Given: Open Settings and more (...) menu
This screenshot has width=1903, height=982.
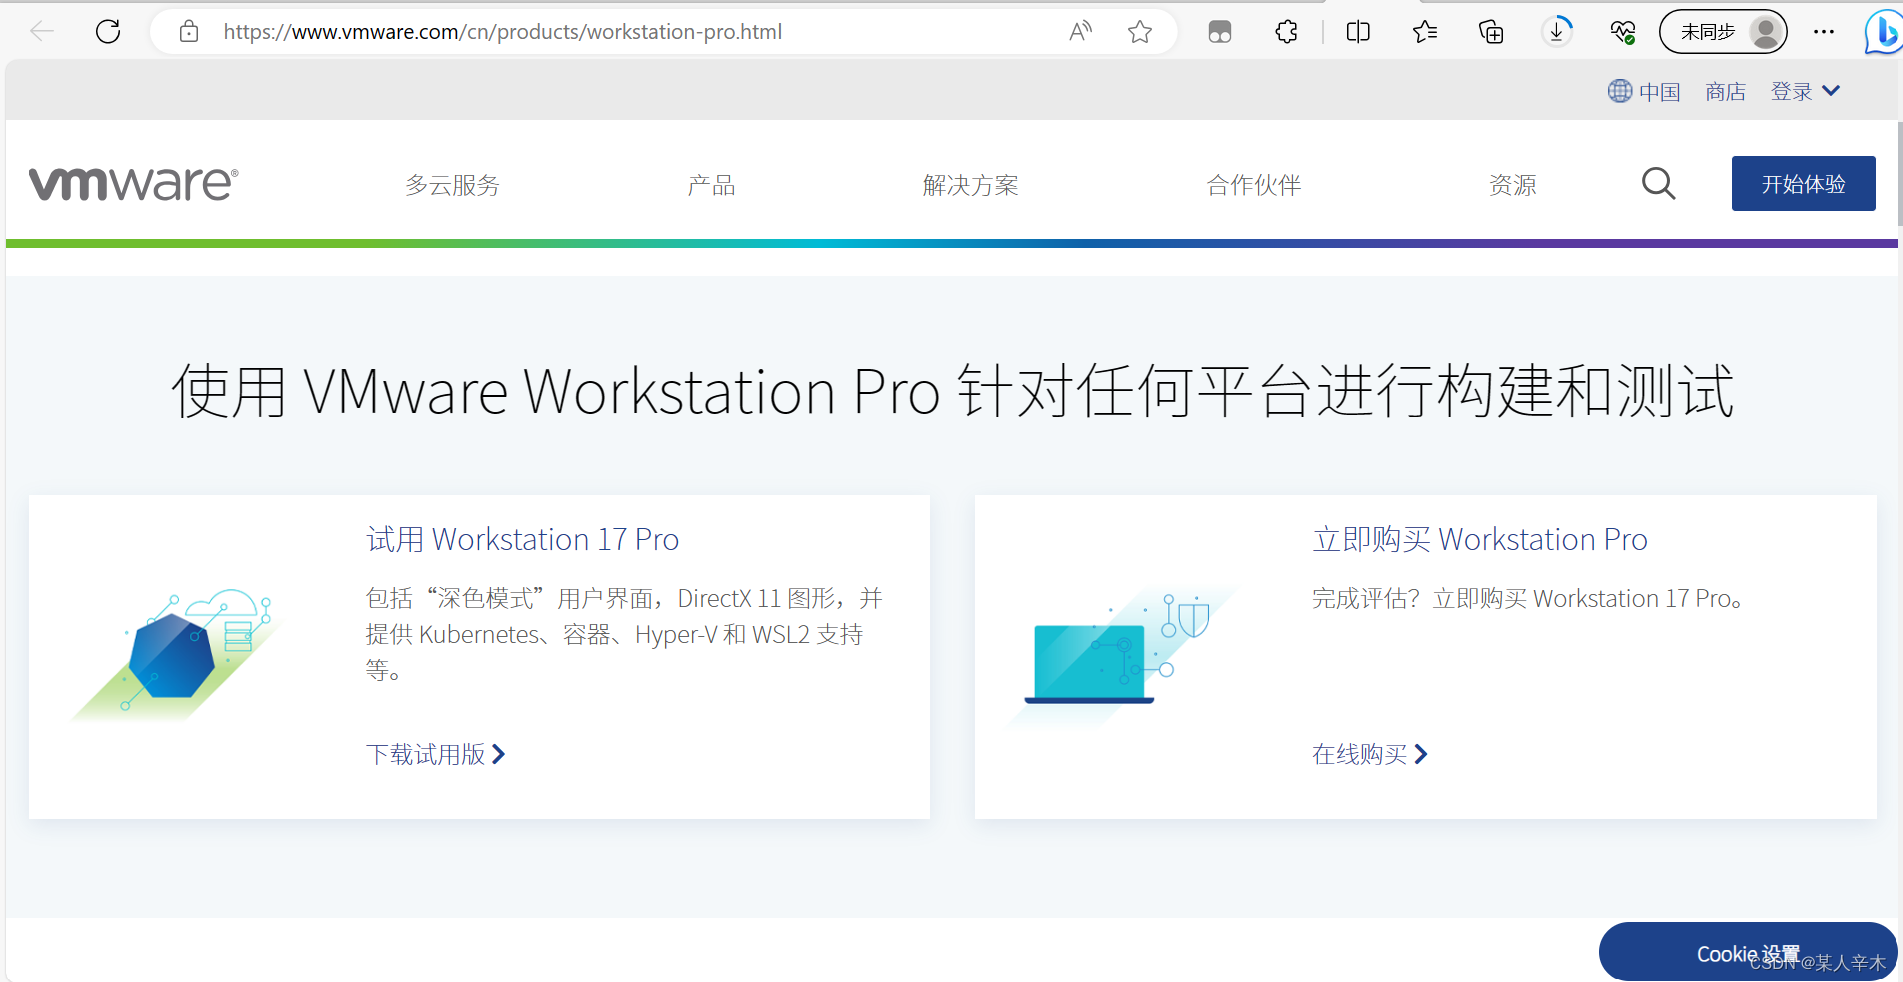Looking at the screenshot, I should [1824, 31].
